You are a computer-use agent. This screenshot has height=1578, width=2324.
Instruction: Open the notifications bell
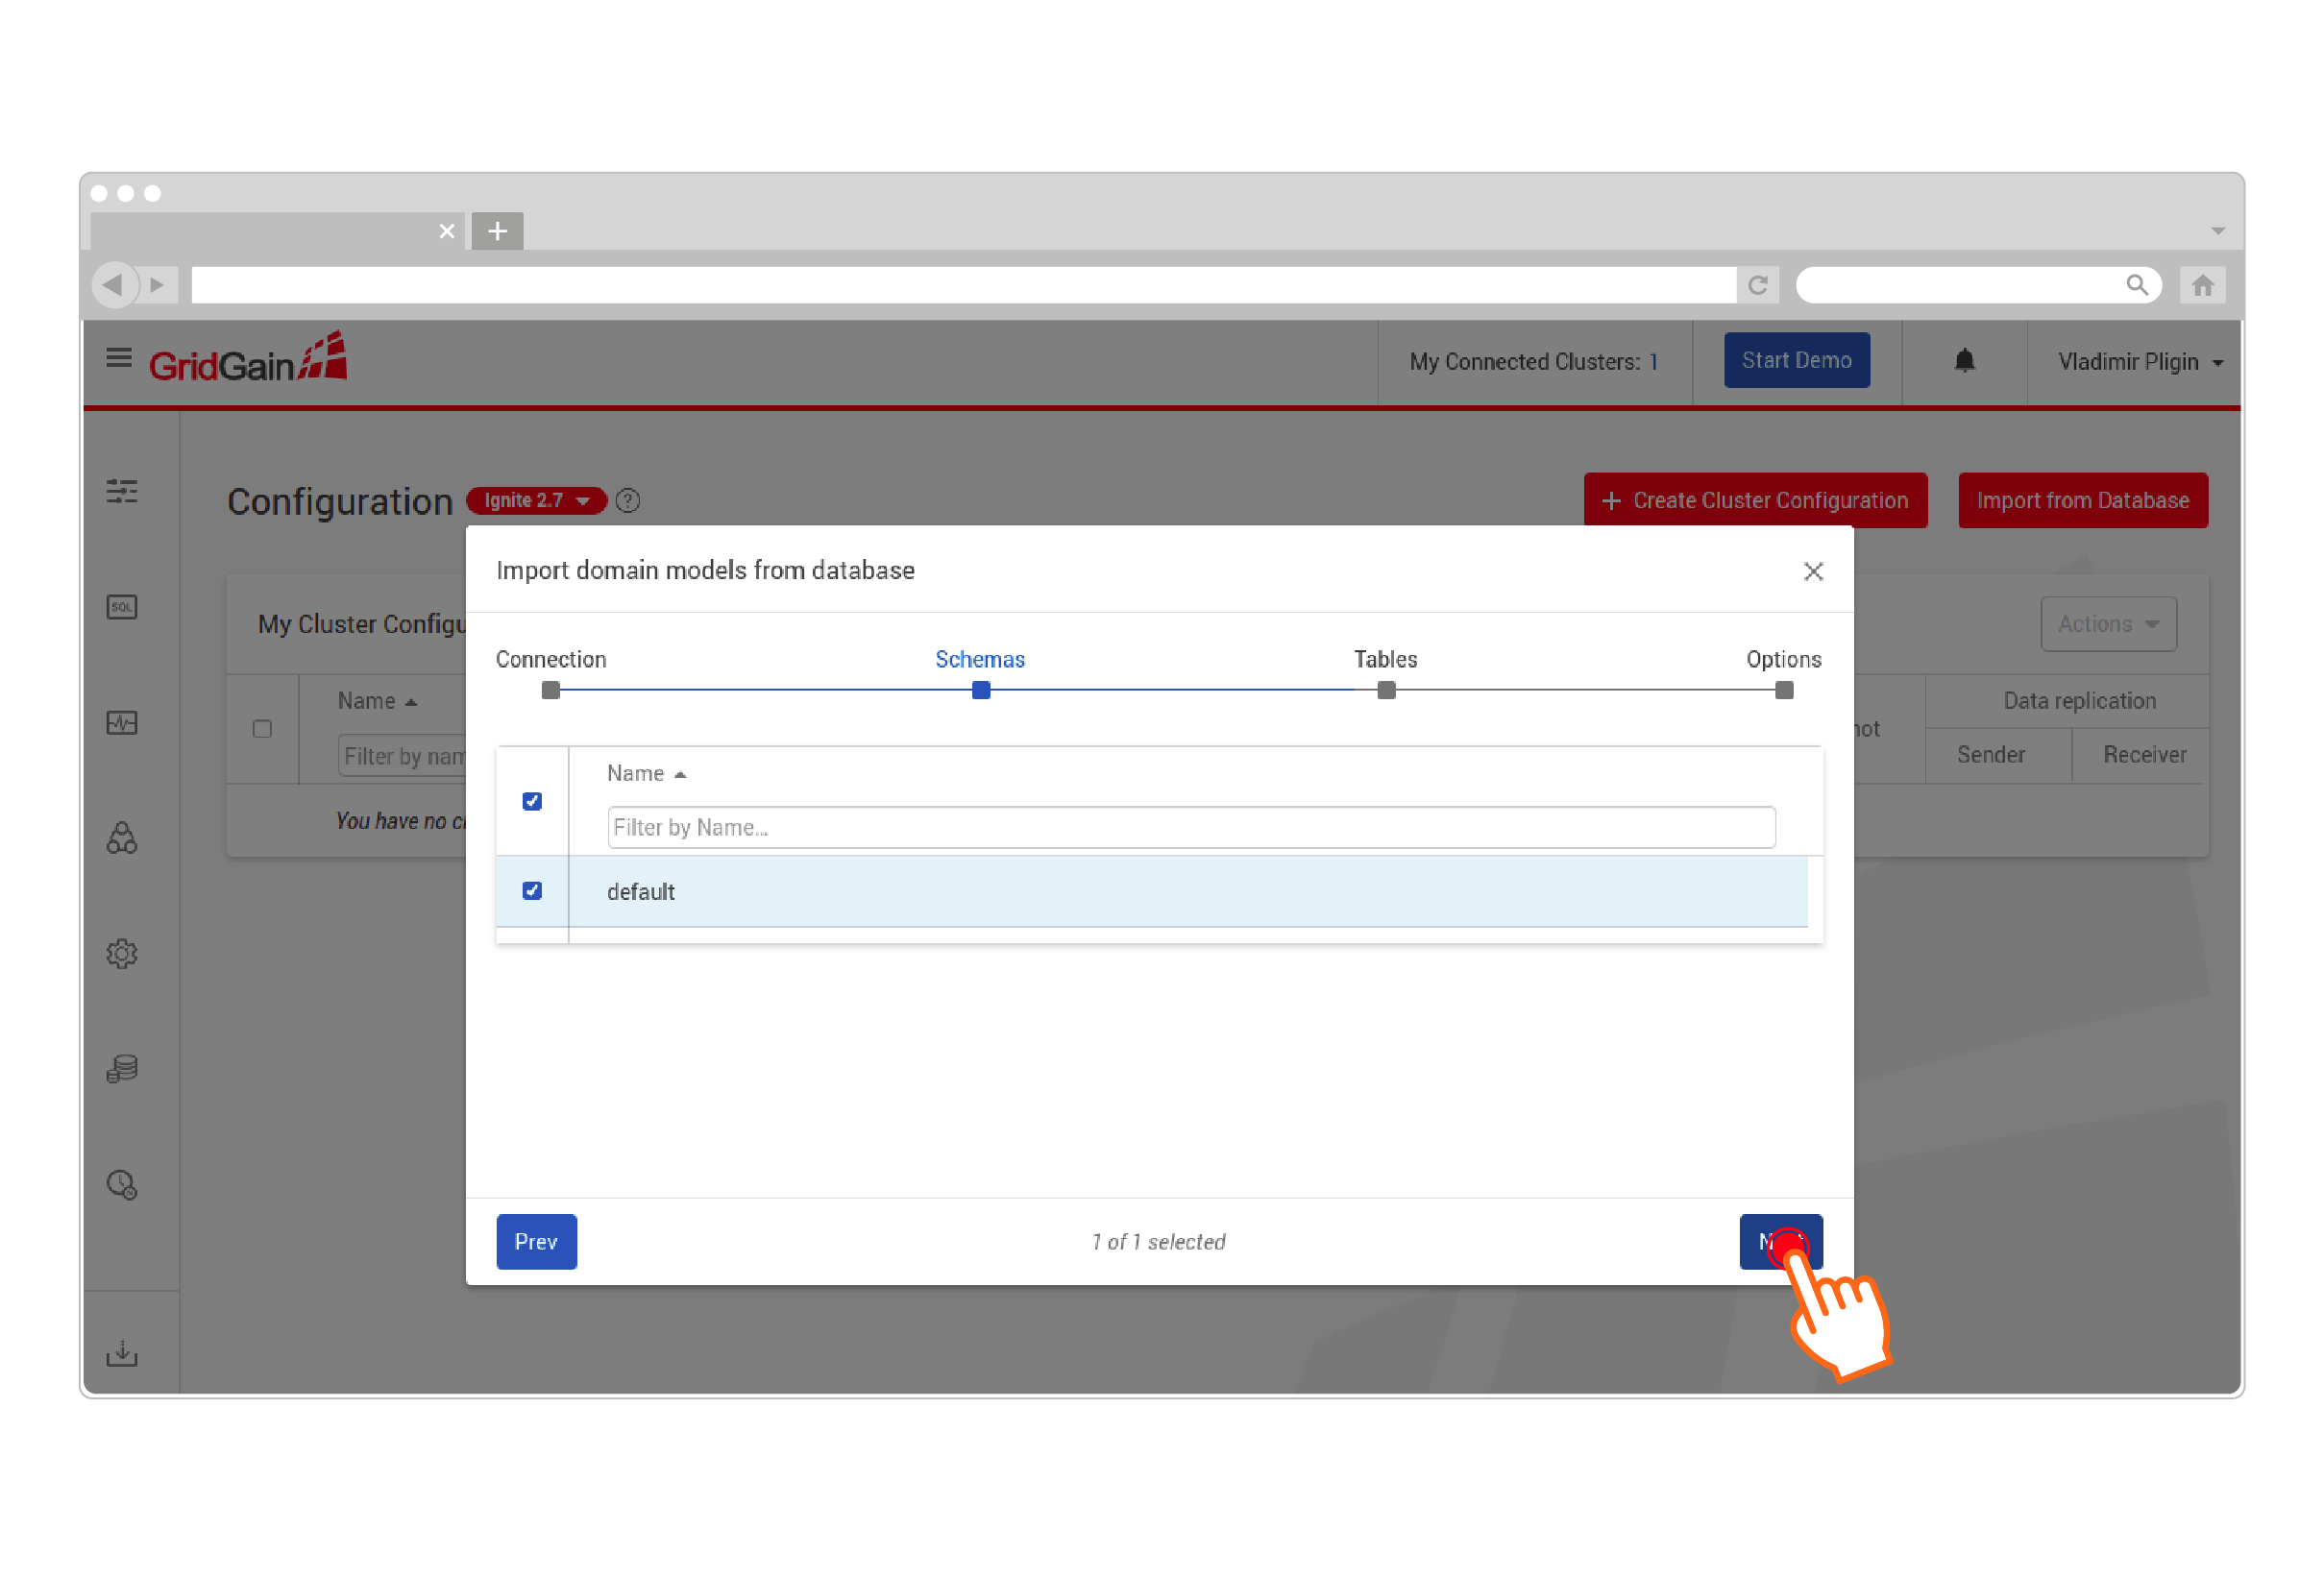1964,361
